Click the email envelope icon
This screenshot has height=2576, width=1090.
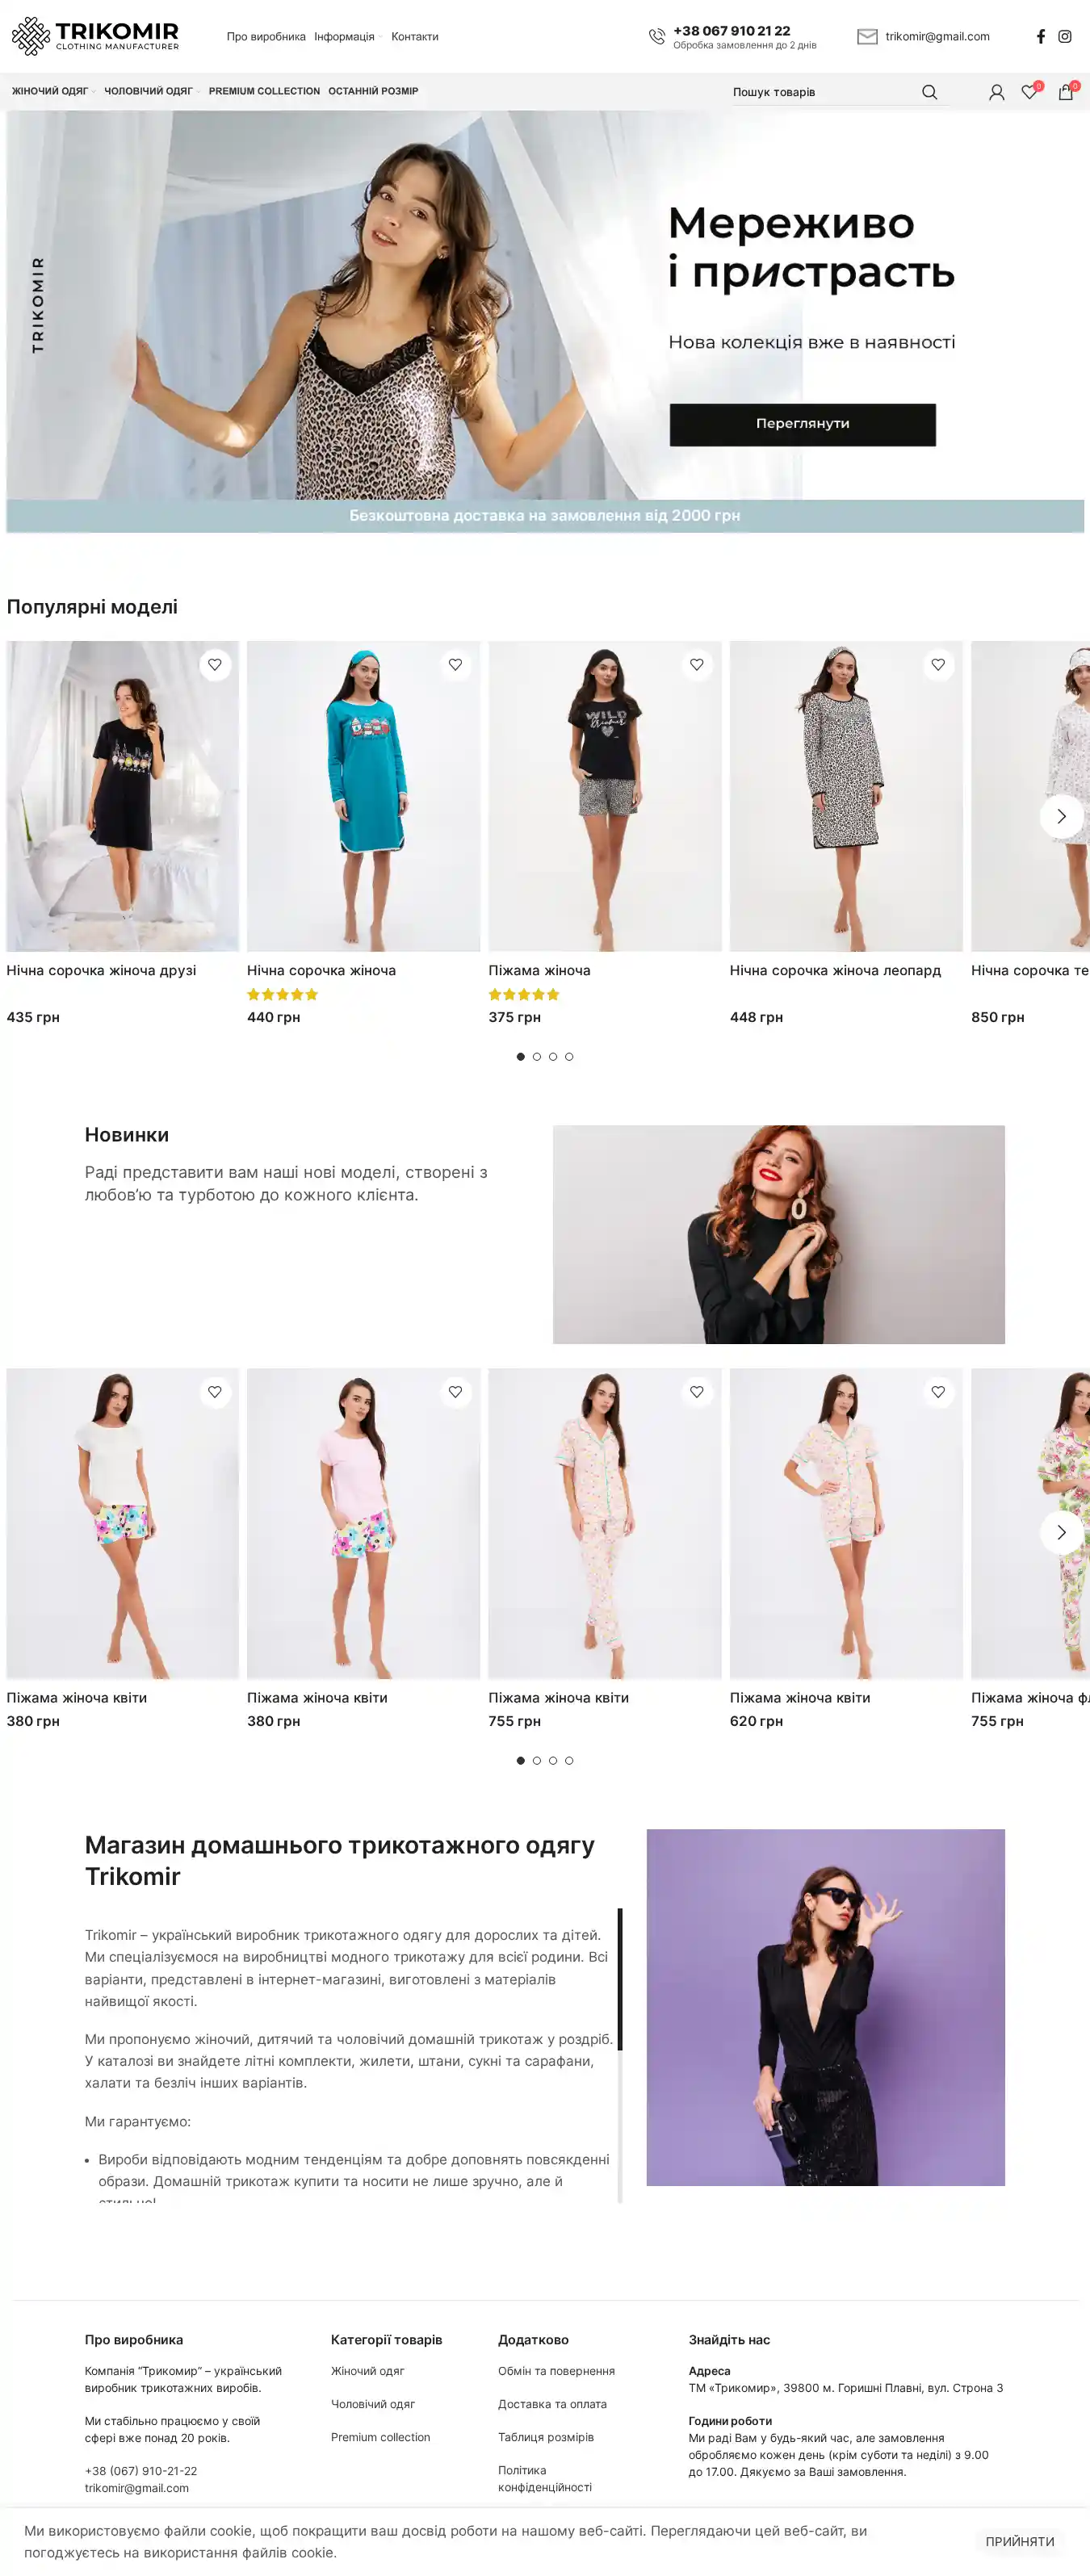[x=867, y=37]
